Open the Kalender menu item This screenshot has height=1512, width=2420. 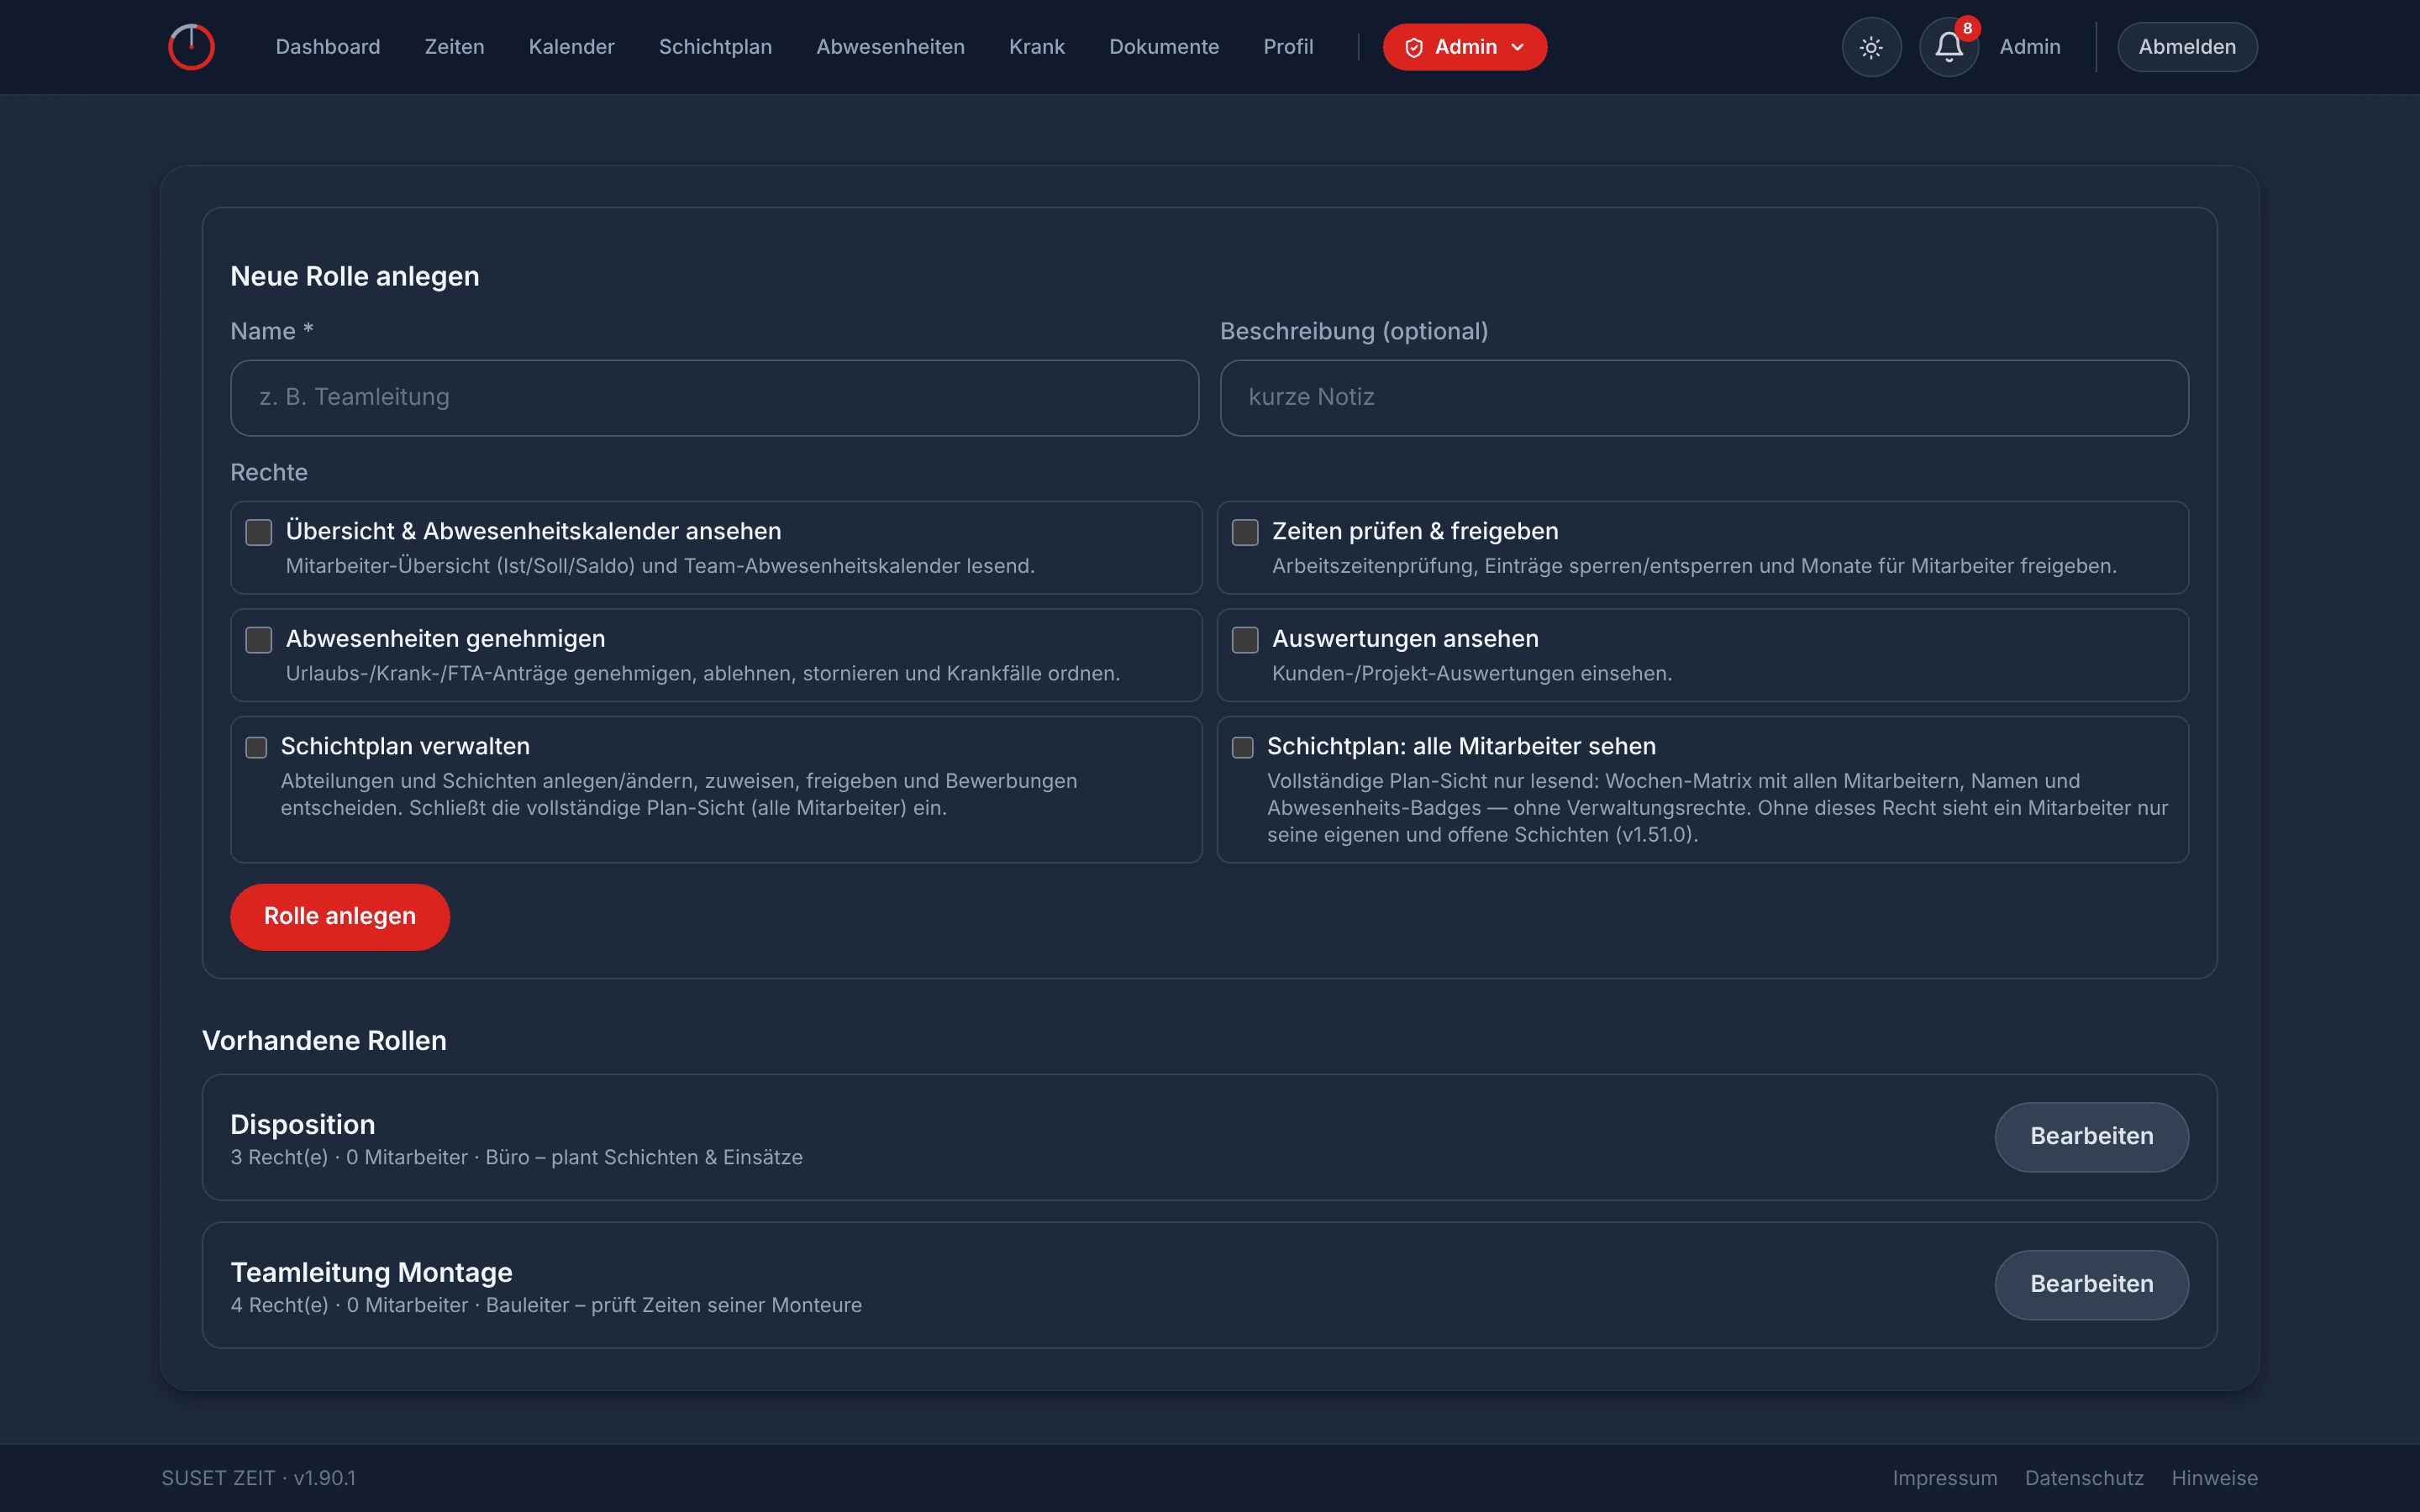tap(571, 47)
